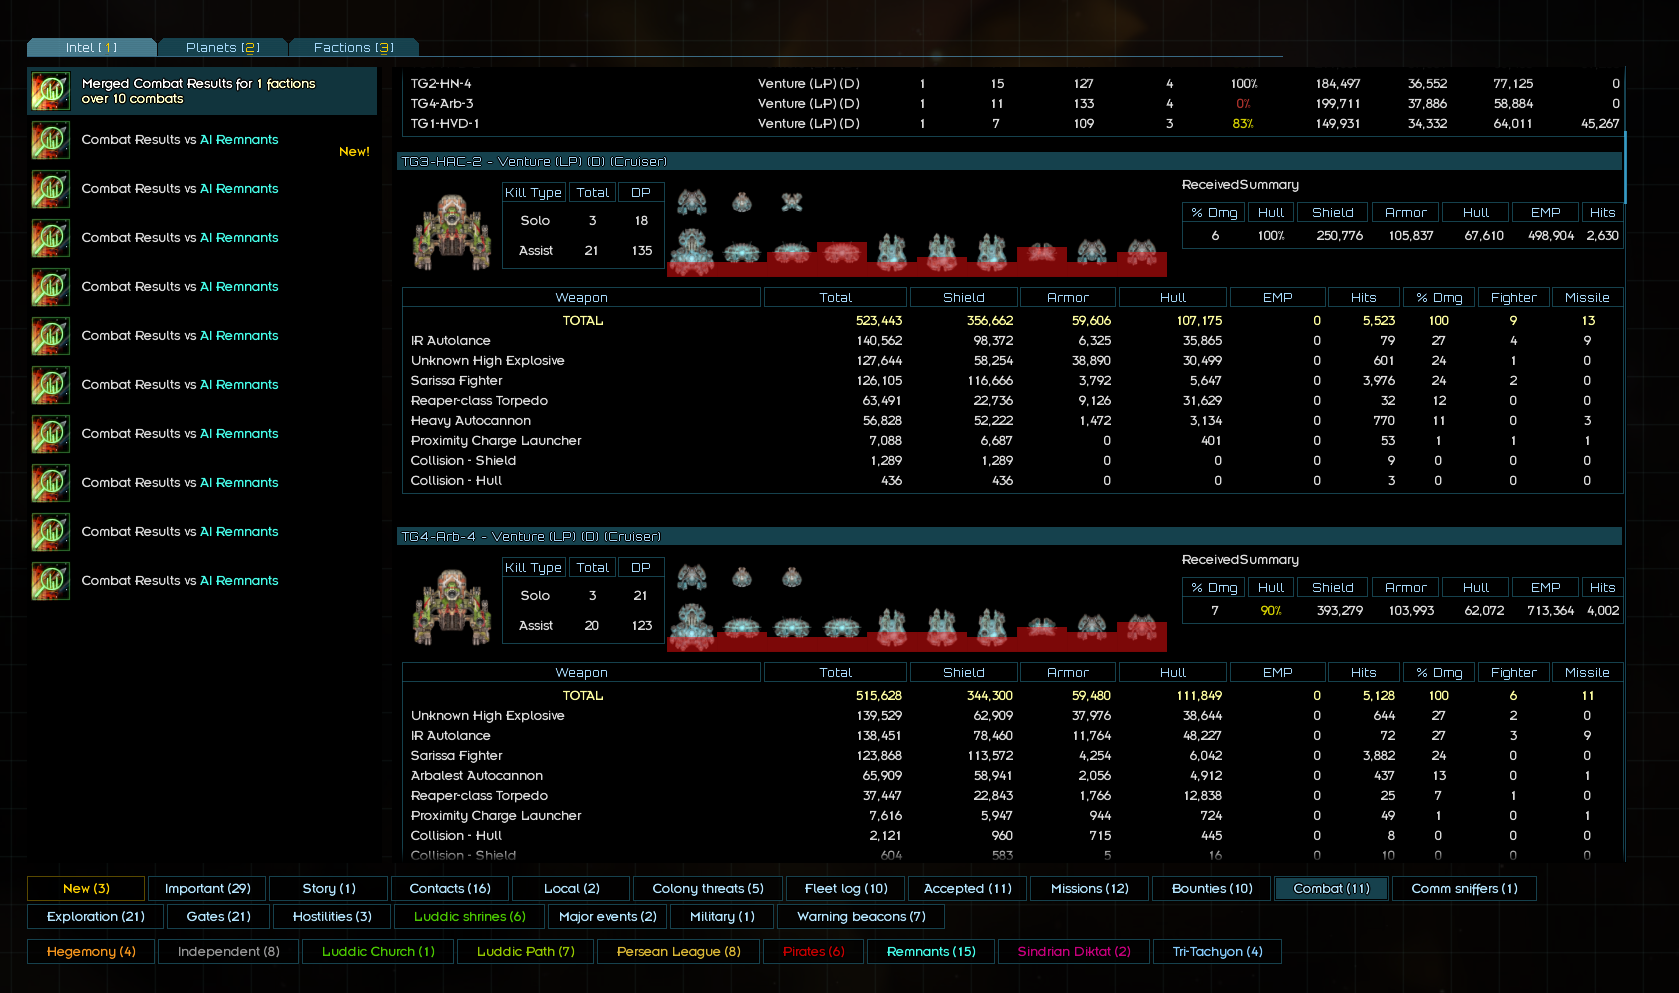
Task: Click the Arbalest Autocannon weapon row
Action: tap(1012, 776)
